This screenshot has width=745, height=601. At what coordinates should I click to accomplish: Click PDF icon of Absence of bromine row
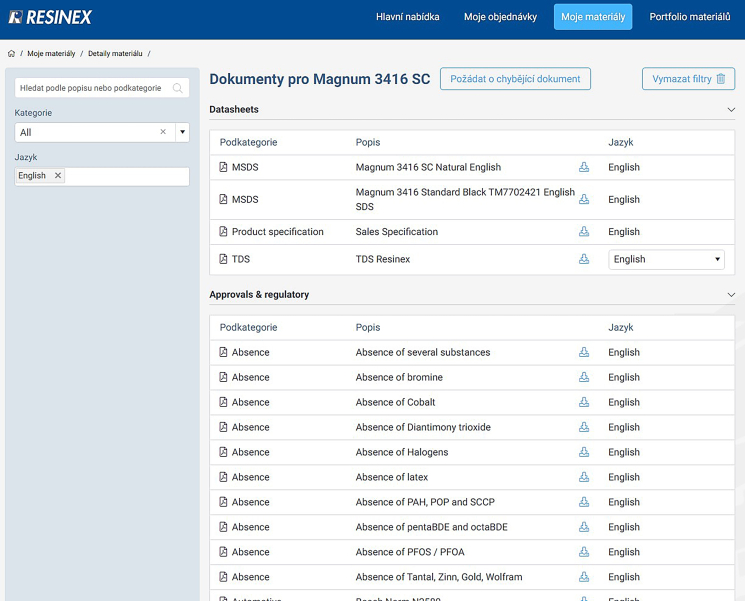point(223,377)
